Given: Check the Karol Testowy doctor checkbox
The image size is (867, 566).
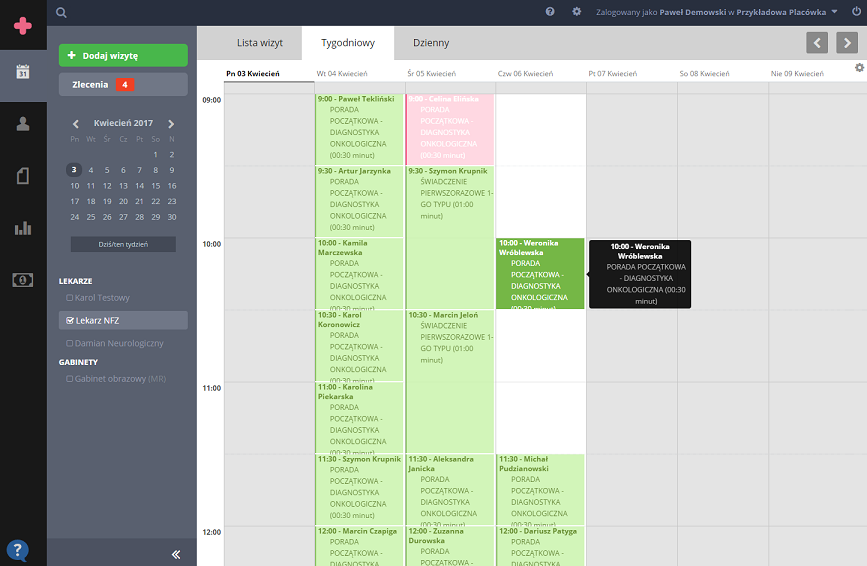Looking at the screenshot, I should pyautogui.click(x=69, y=298).
